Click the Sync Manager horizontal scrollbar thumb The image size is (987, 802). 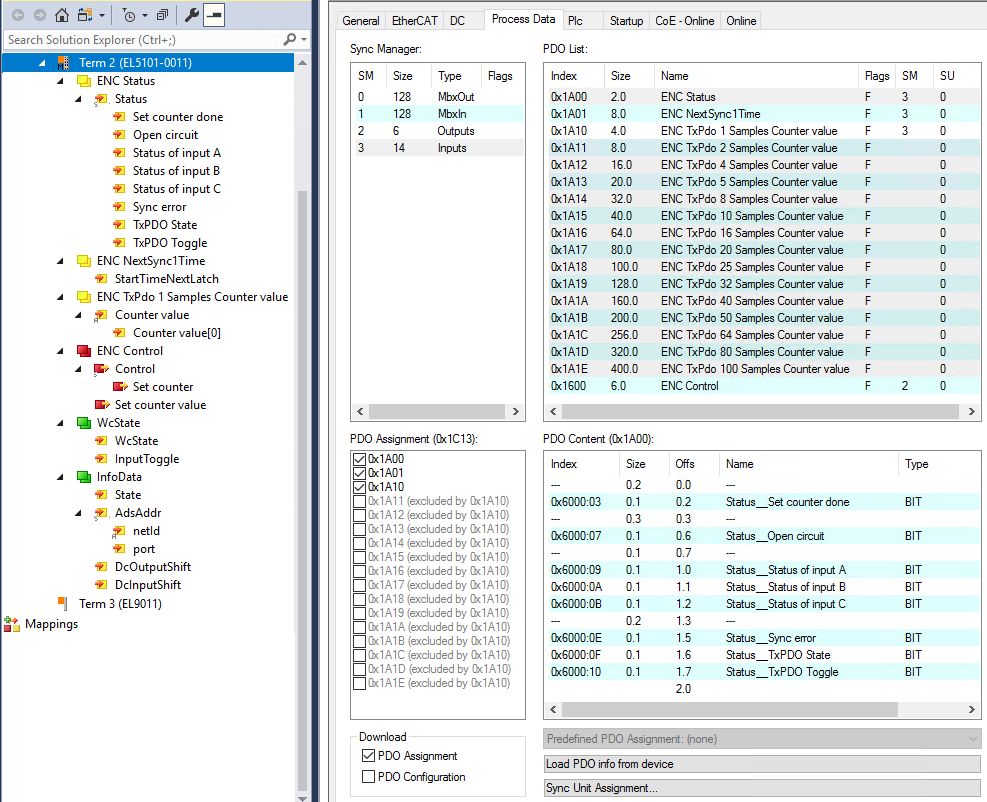[x=437, y=412]
